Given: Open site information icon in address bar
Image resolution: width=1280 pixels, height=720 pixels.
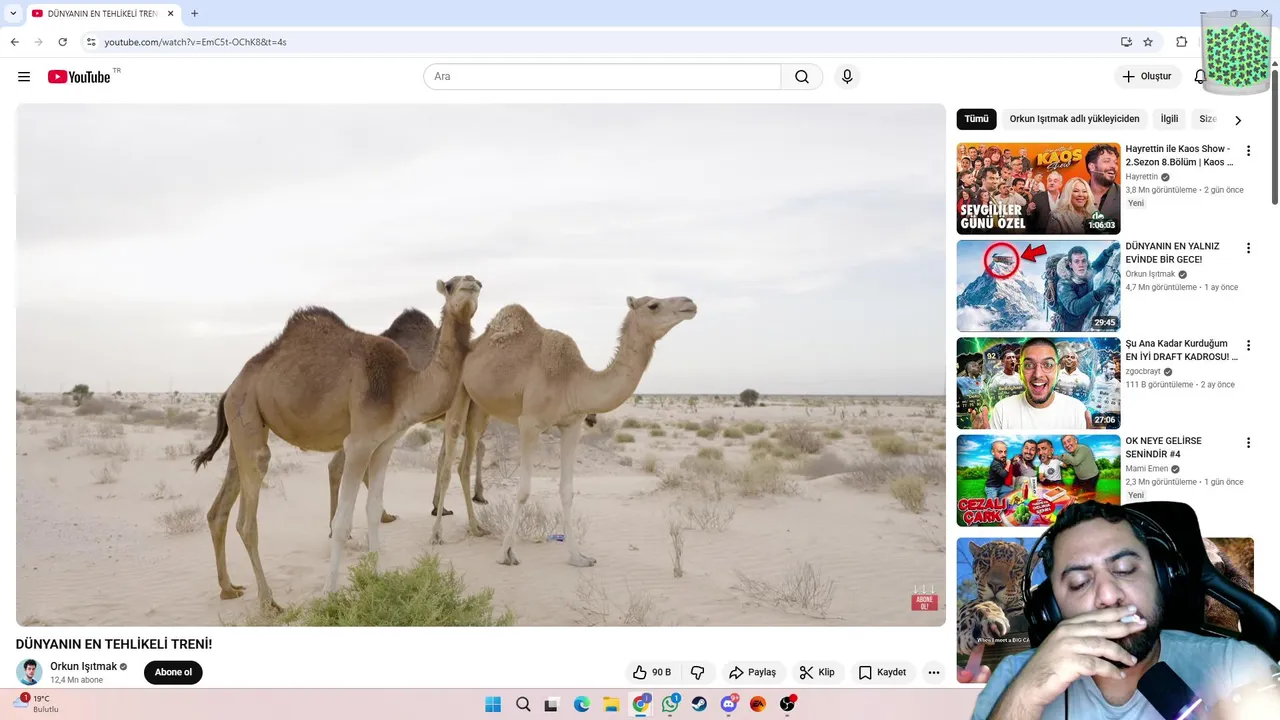Looking at the screenshot, I should 90,42.
